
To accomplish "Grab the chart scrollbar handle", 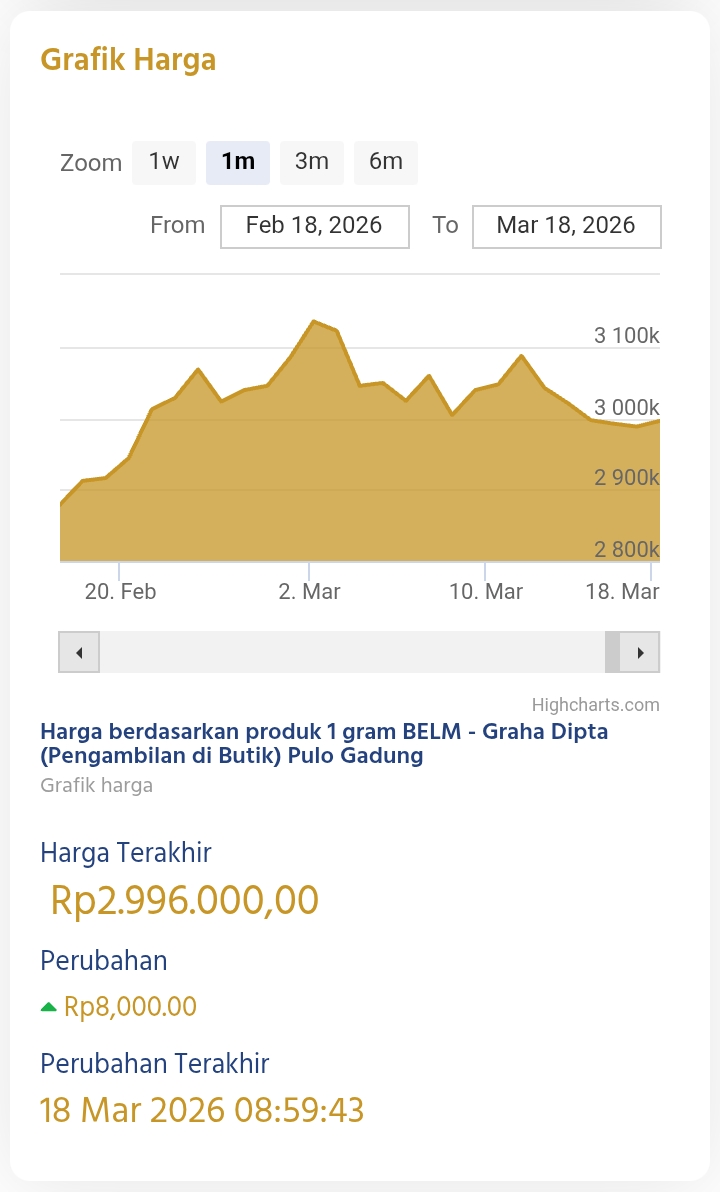I will coord(612,652).
